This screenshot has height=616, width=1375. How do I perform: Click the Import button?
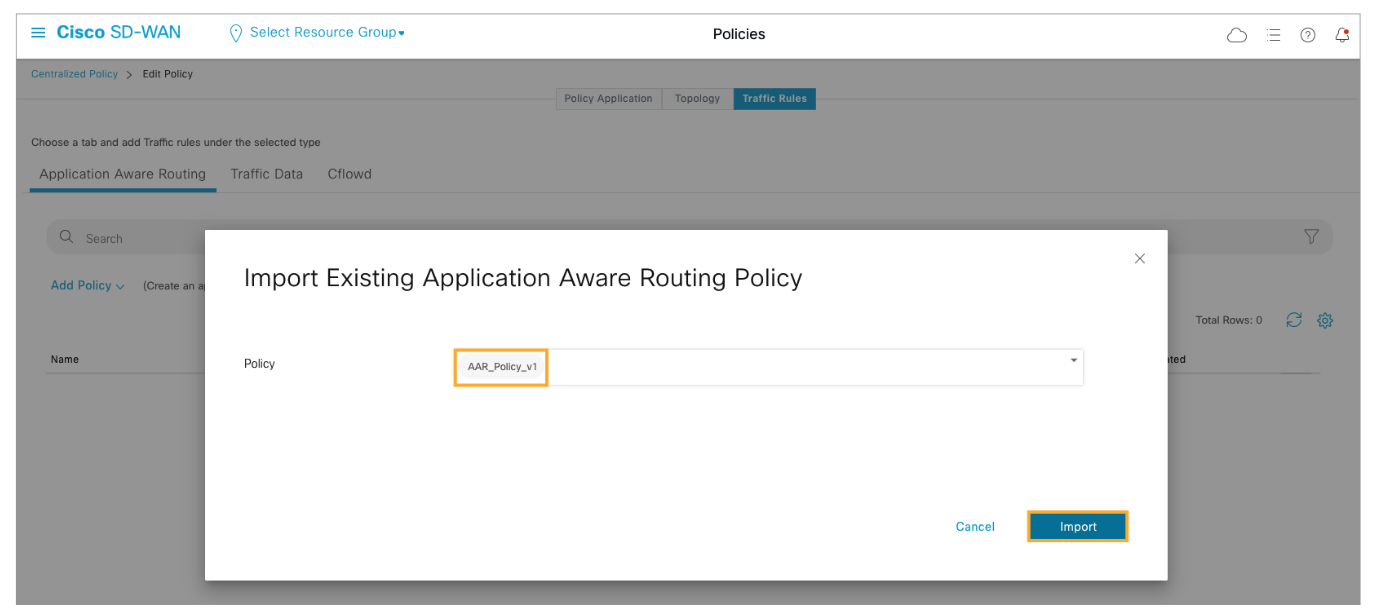point(1078,527)
